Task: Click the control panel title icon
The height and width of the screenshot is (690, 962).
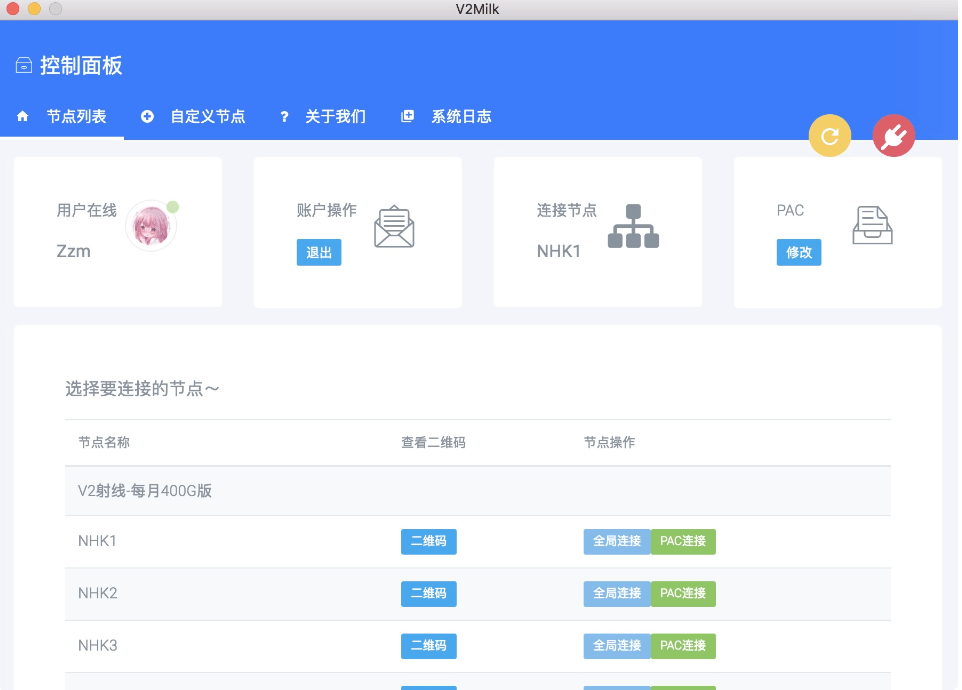Action: [x=24, y=66]
